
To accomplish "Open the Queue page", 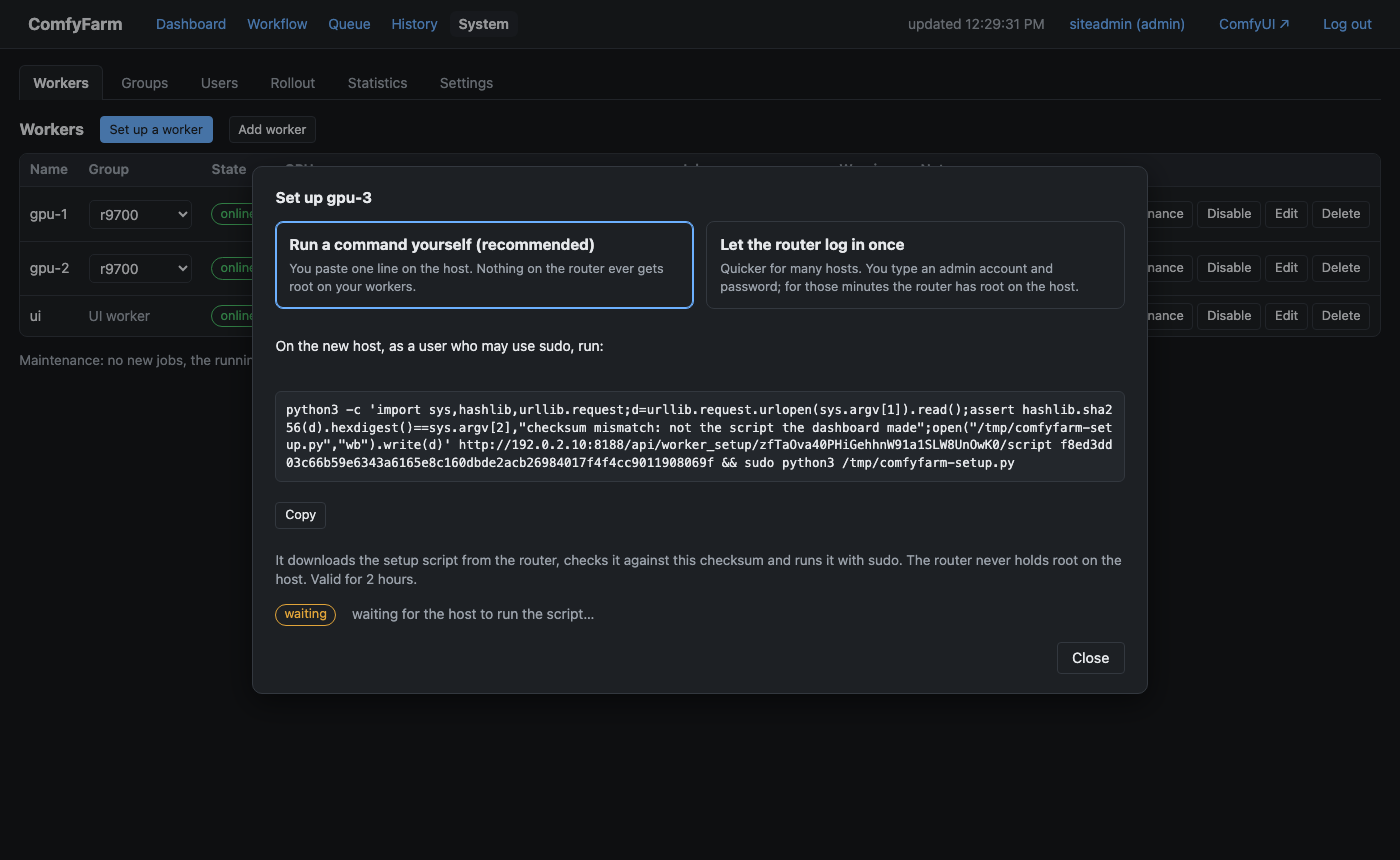I will (x=349, y=24).
